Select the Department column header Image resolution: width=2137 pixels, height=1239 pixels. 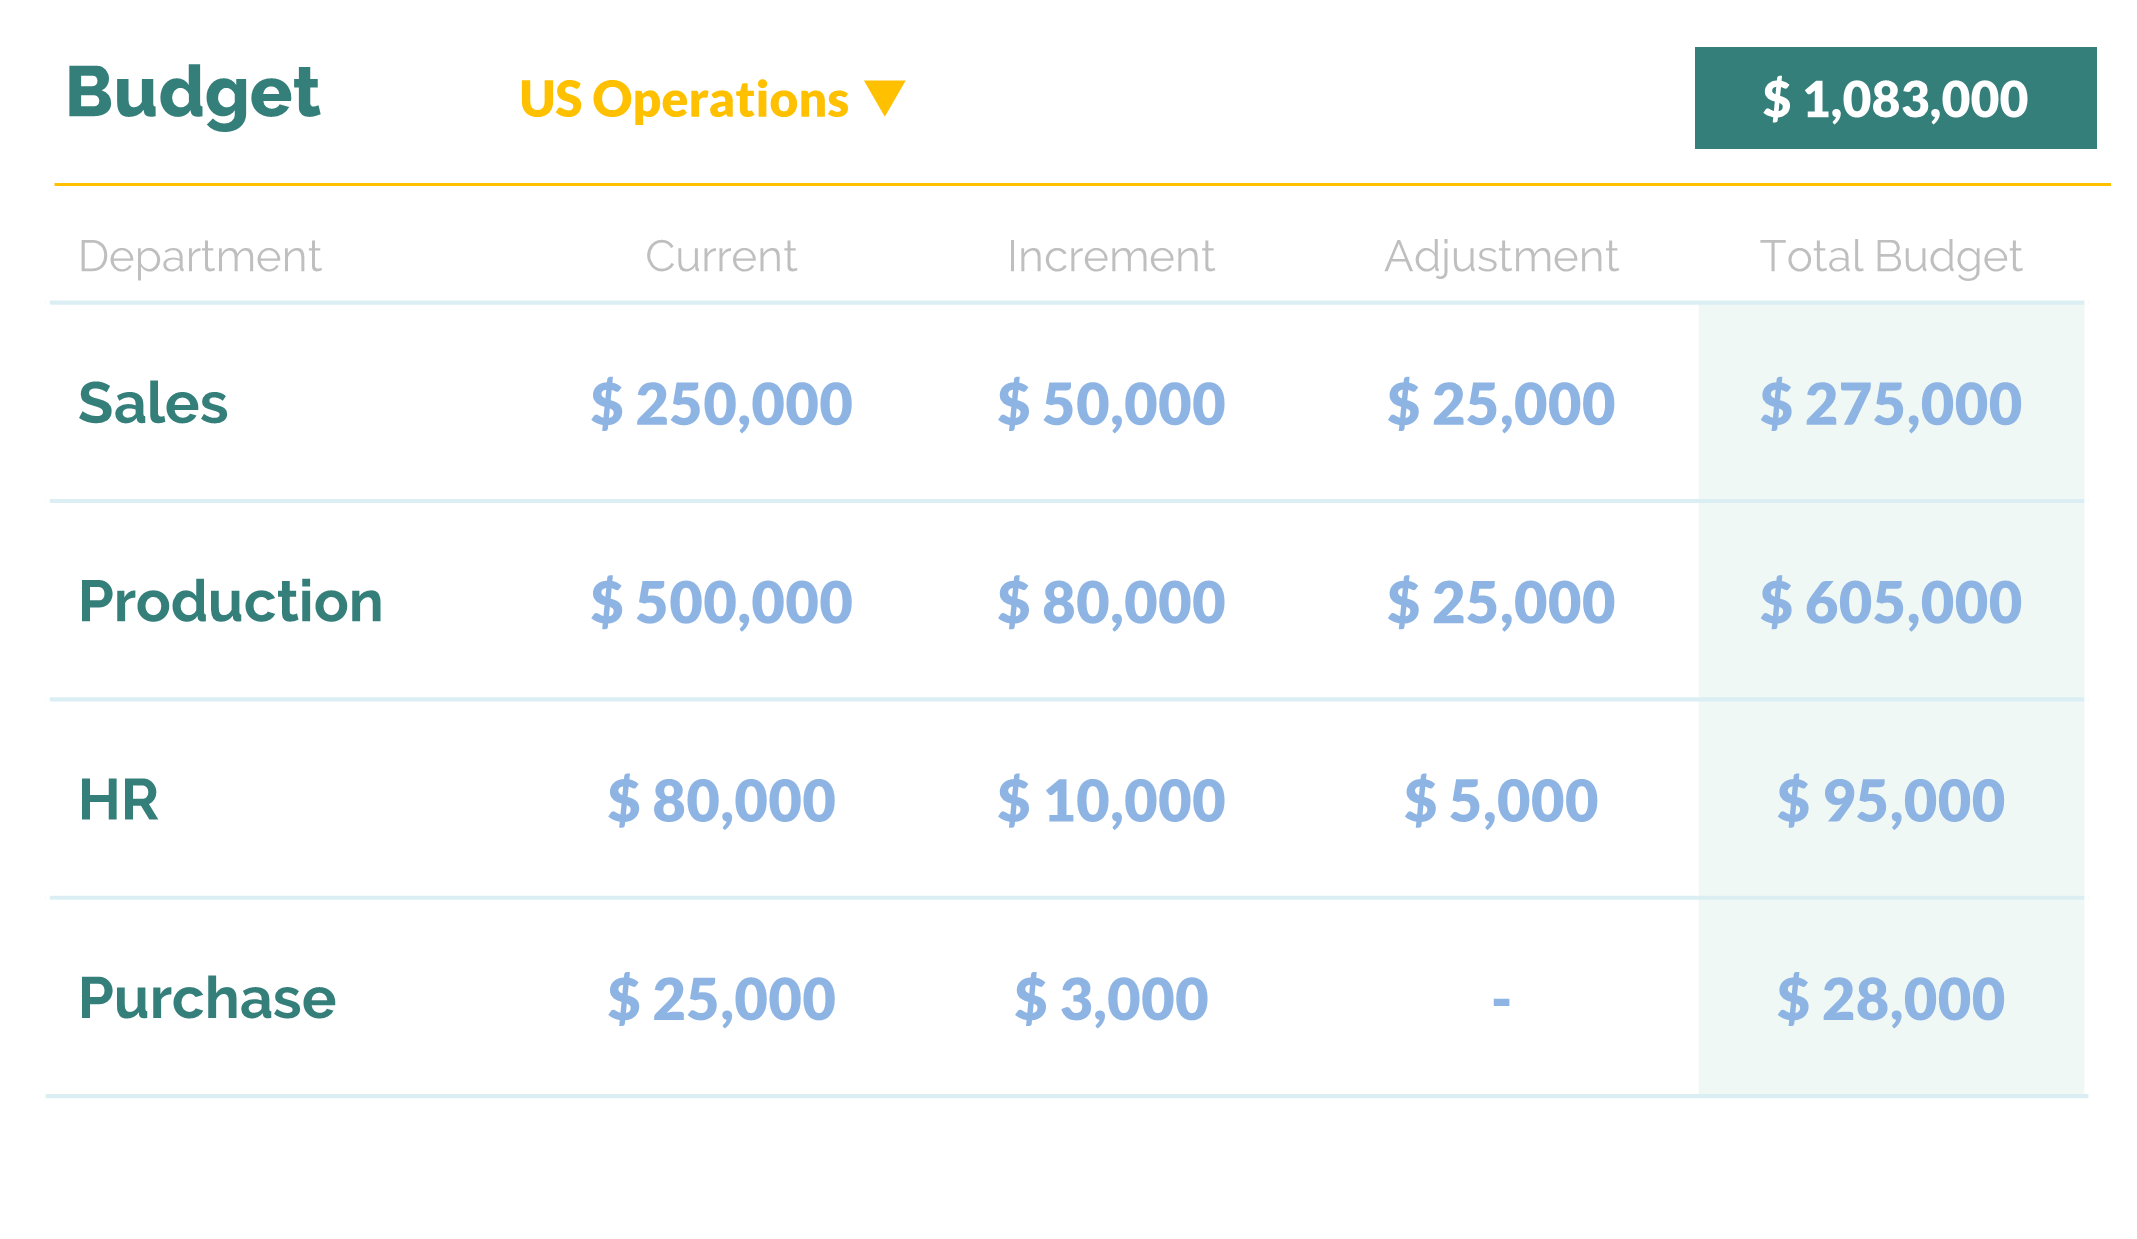tap(200, 257)
